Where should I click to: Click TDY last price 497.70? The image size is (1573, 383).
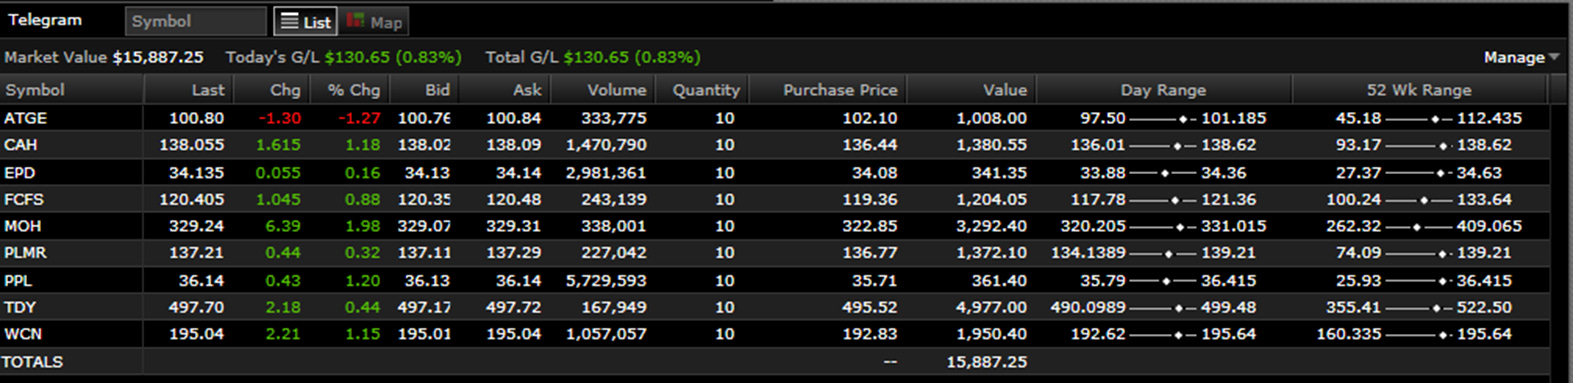(x=197, y=308)
